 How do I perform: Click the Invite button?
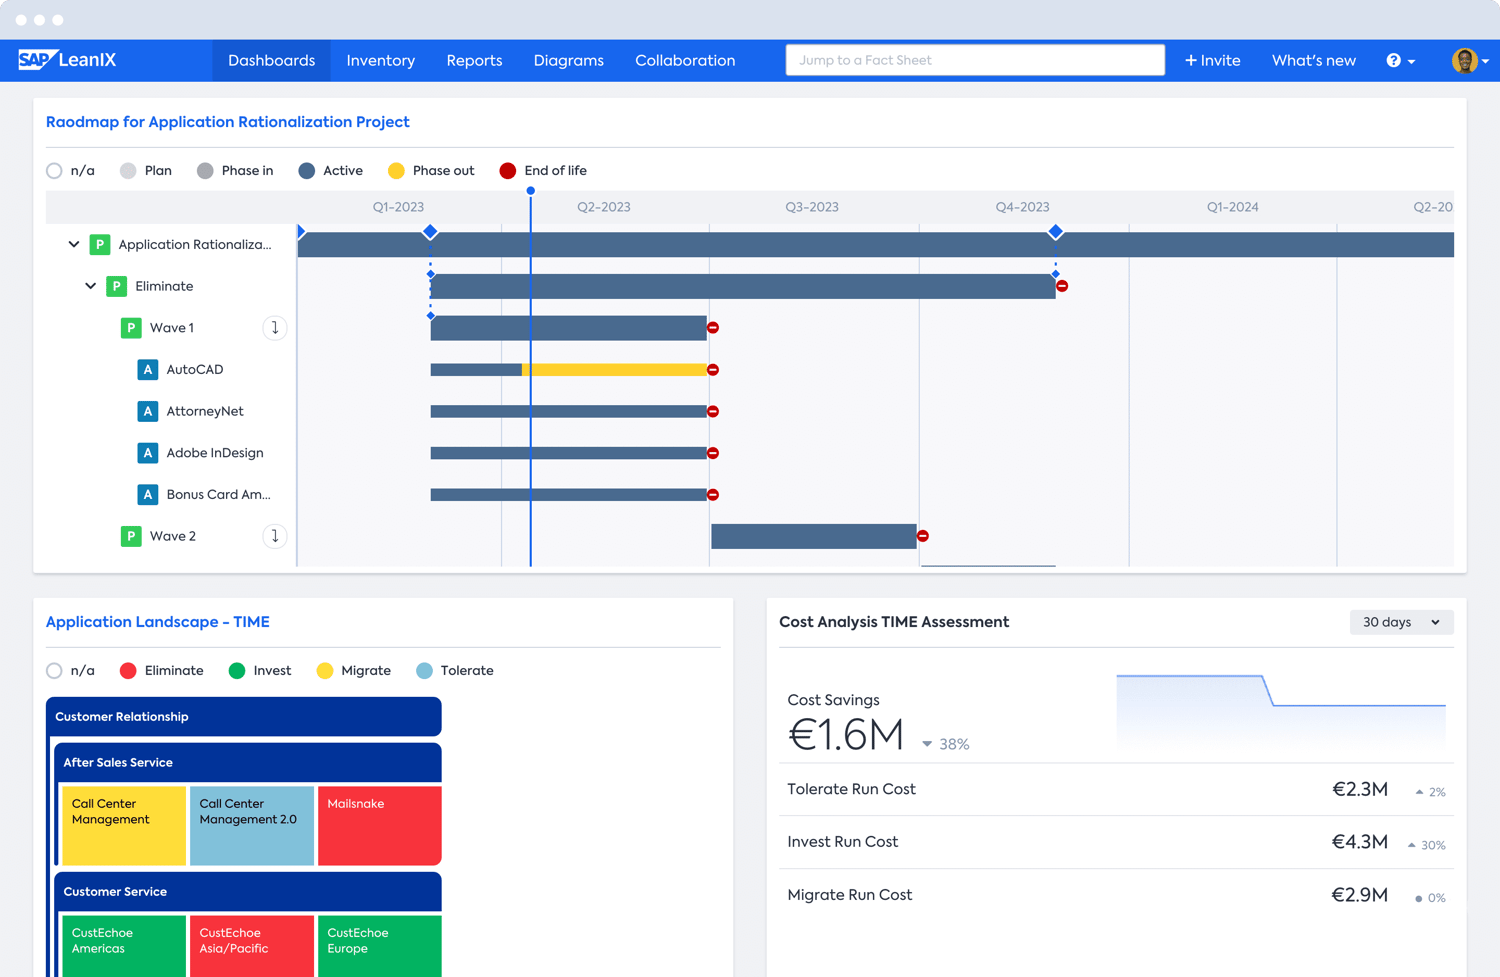pyautogui.click(x=1212, y=60)
